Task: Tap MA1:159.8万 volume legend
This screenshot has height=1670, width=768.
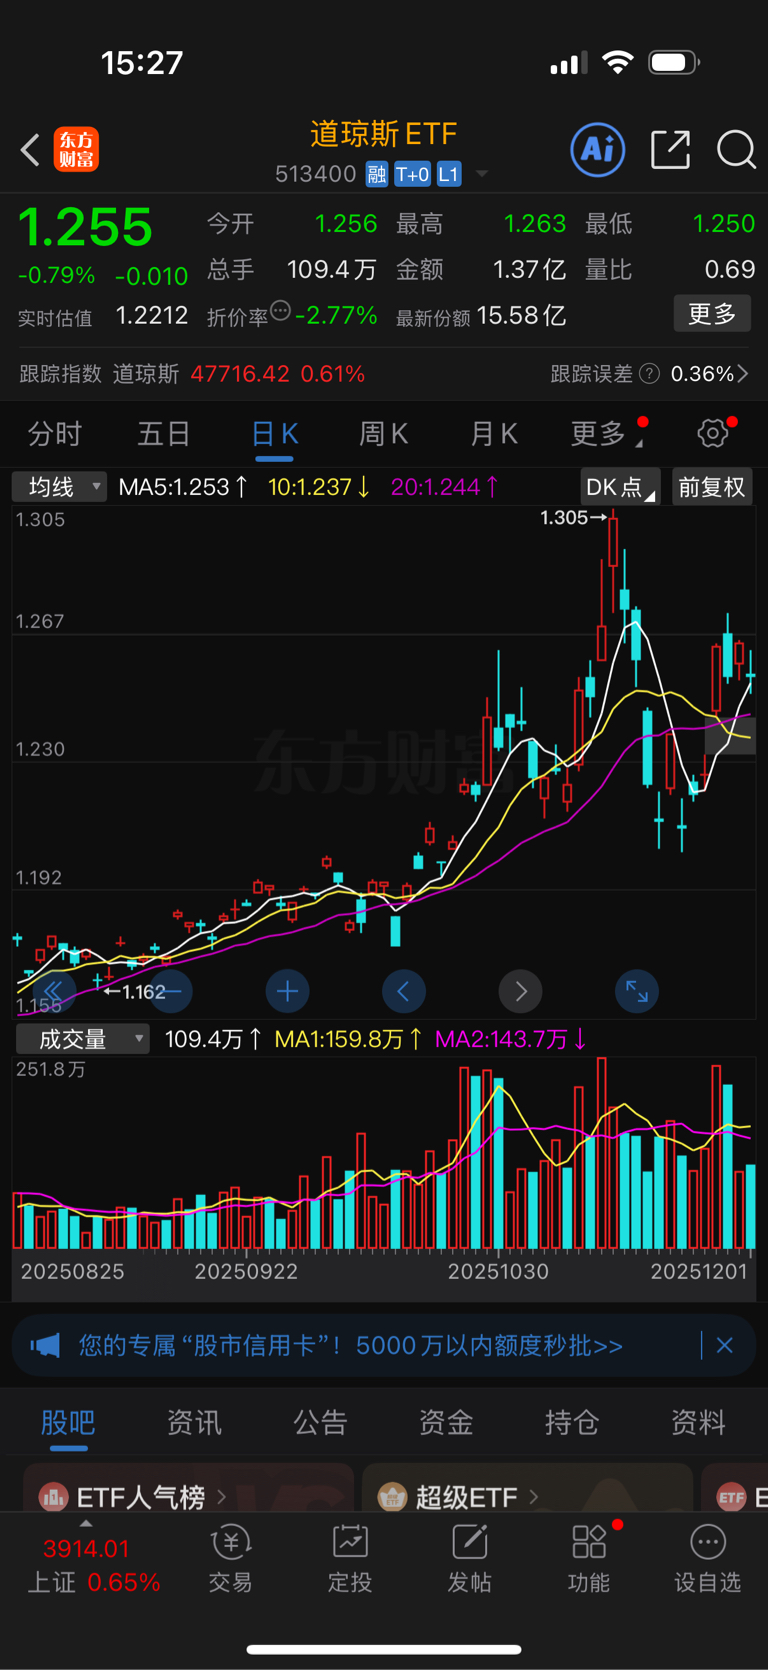Action: (348, 1039)
